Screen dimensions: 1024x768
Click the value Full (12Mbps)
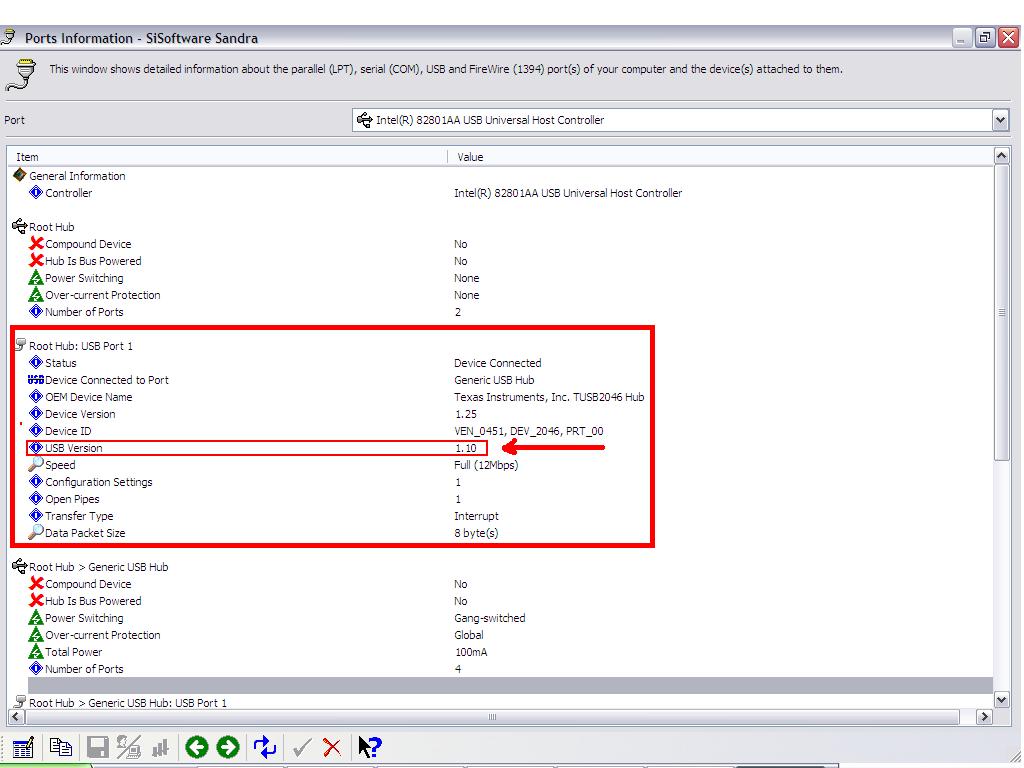click(486, 465)
